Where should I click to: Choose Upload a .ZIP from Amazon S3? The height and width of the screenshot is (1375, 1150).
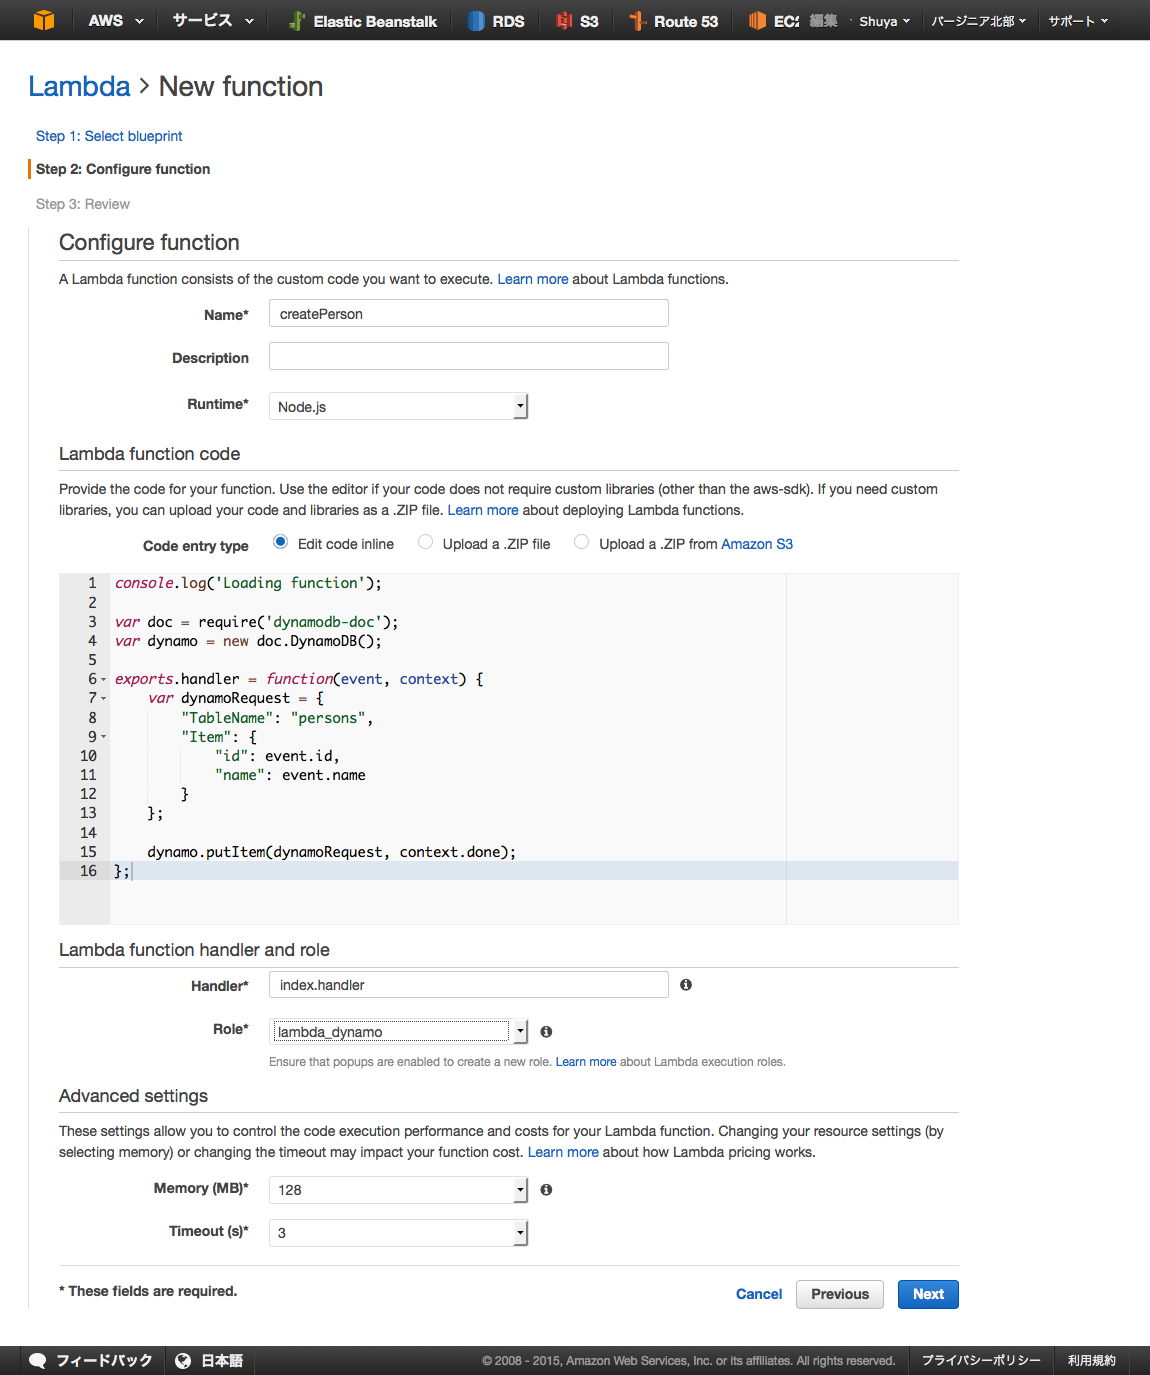click(x=582, y=542)
